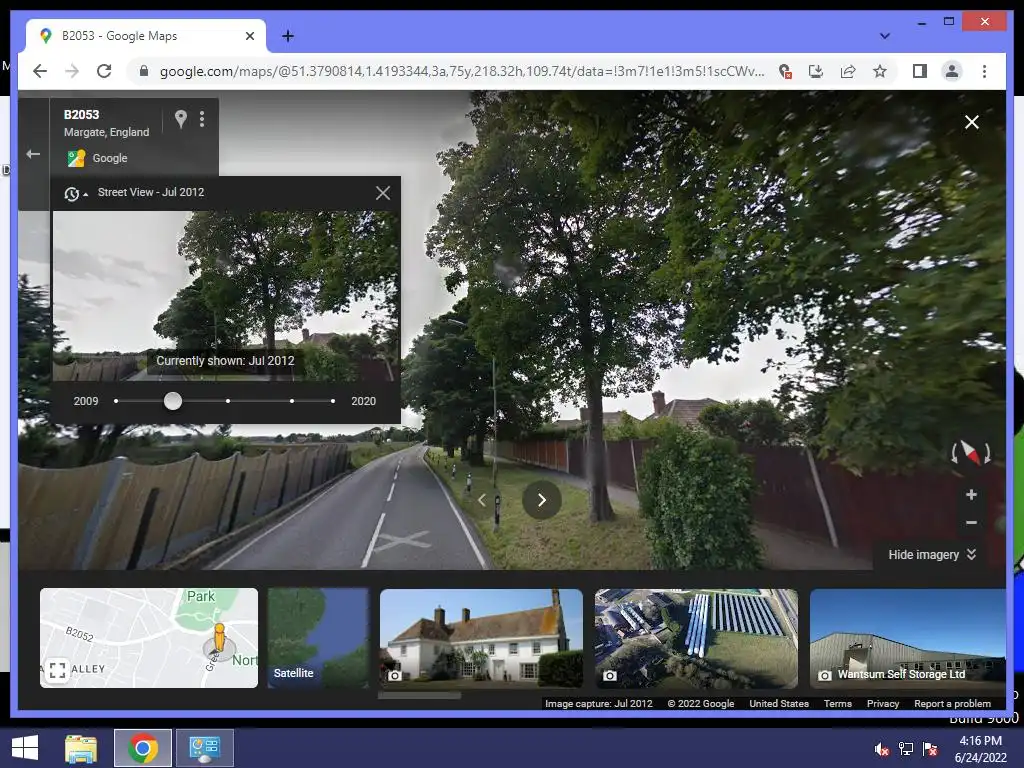Zoom in with the plus button

(971, 494)
